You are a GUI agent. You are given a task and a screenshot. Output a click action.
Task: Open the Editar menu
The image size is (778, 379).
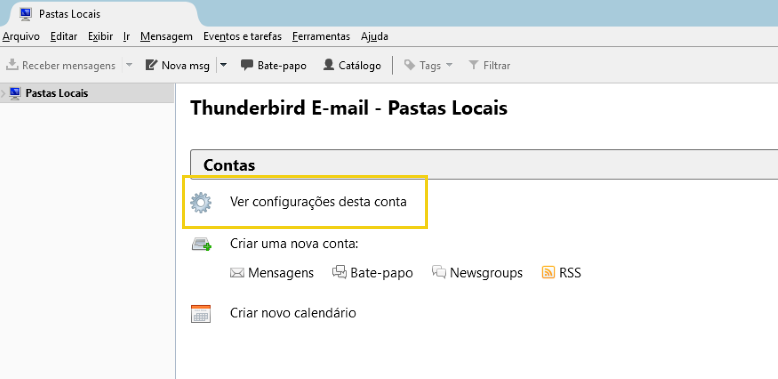(x=64, y=36)
